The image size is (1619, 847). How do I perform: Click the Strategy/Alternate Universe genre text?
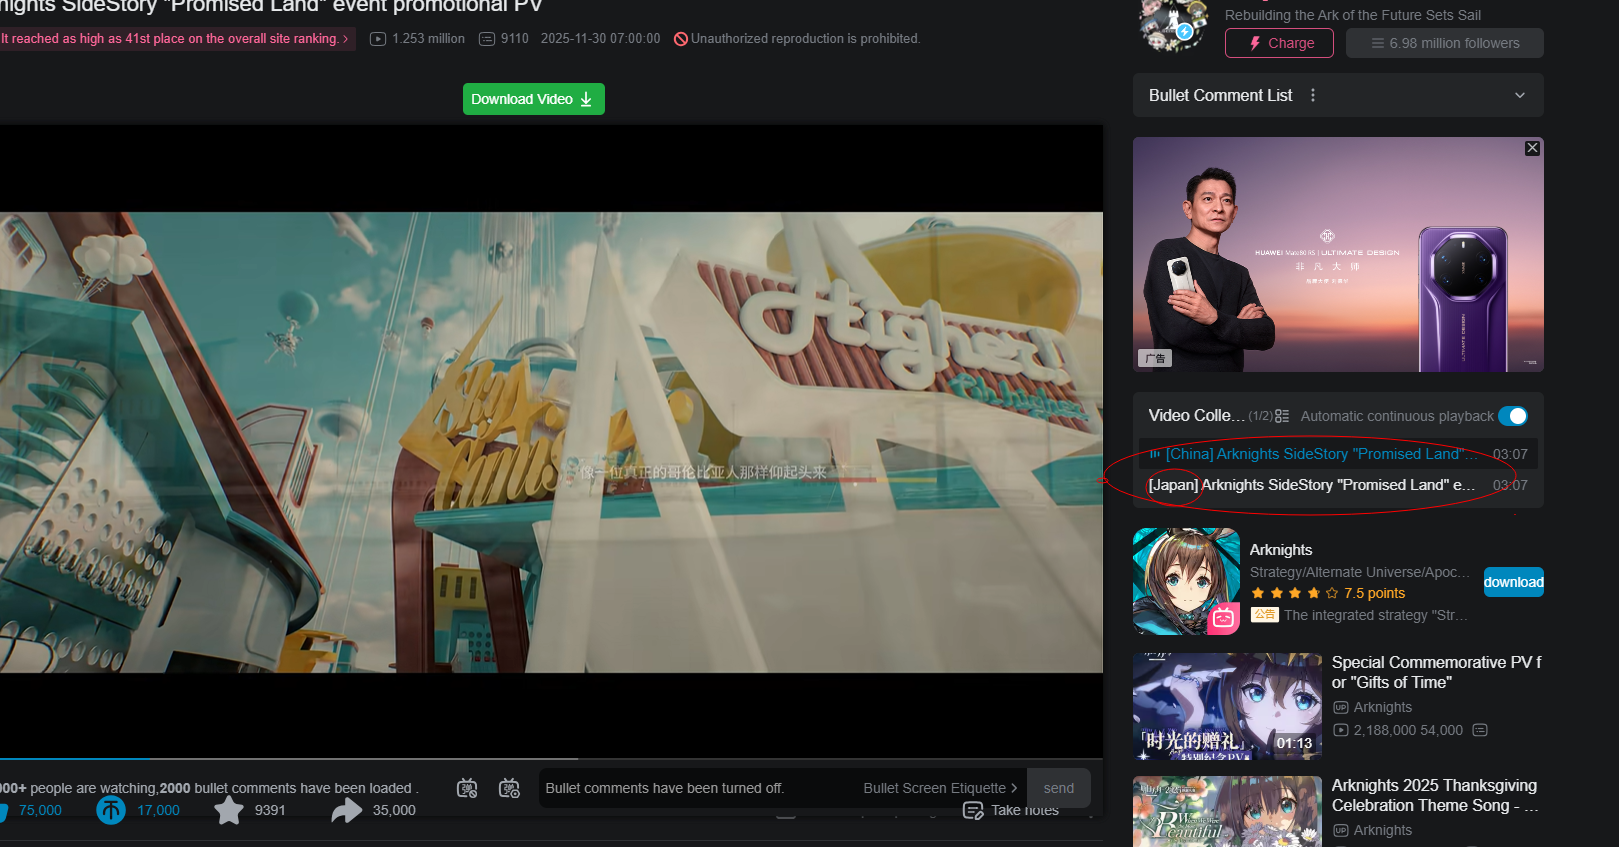point(1360,572)
